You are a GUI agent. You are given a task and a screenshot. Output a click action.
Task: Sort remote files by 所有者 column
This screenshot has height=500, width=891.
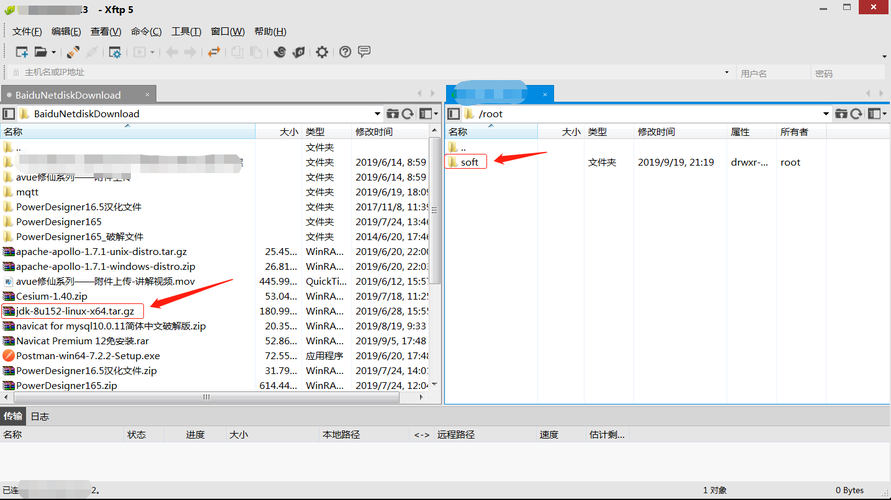tap(801, 132)
